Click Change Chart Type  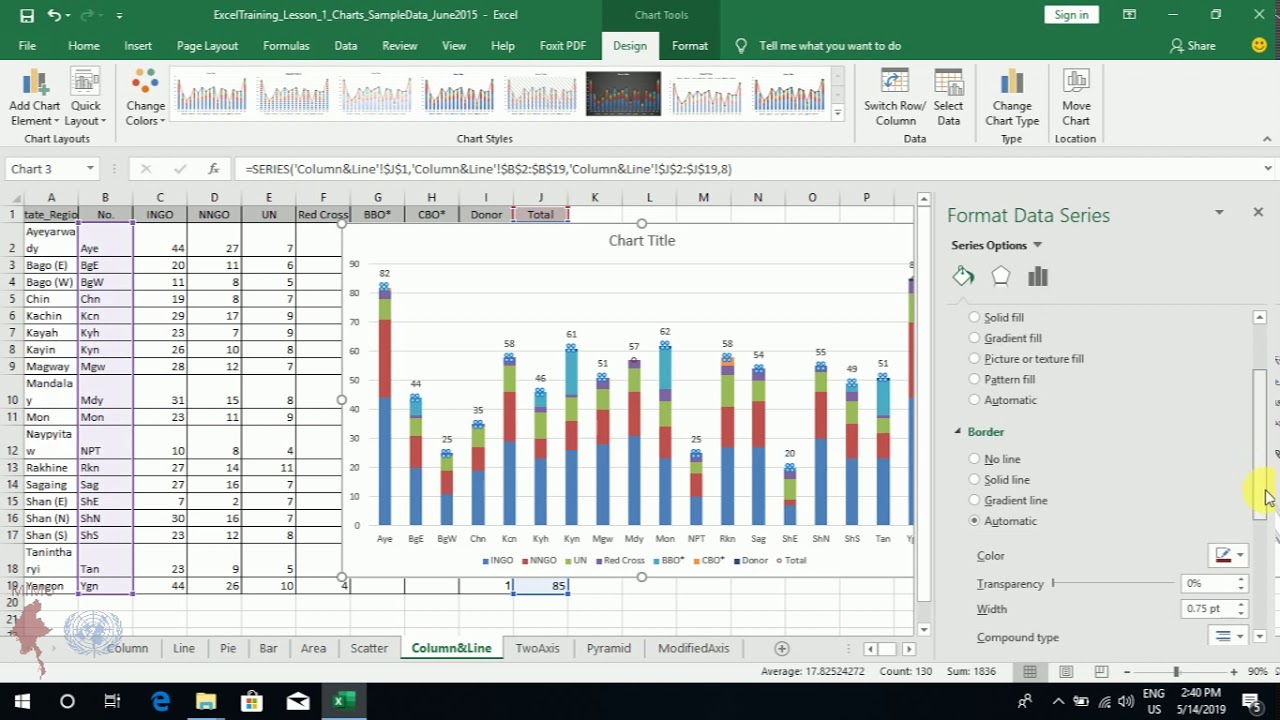point(1012,98)
